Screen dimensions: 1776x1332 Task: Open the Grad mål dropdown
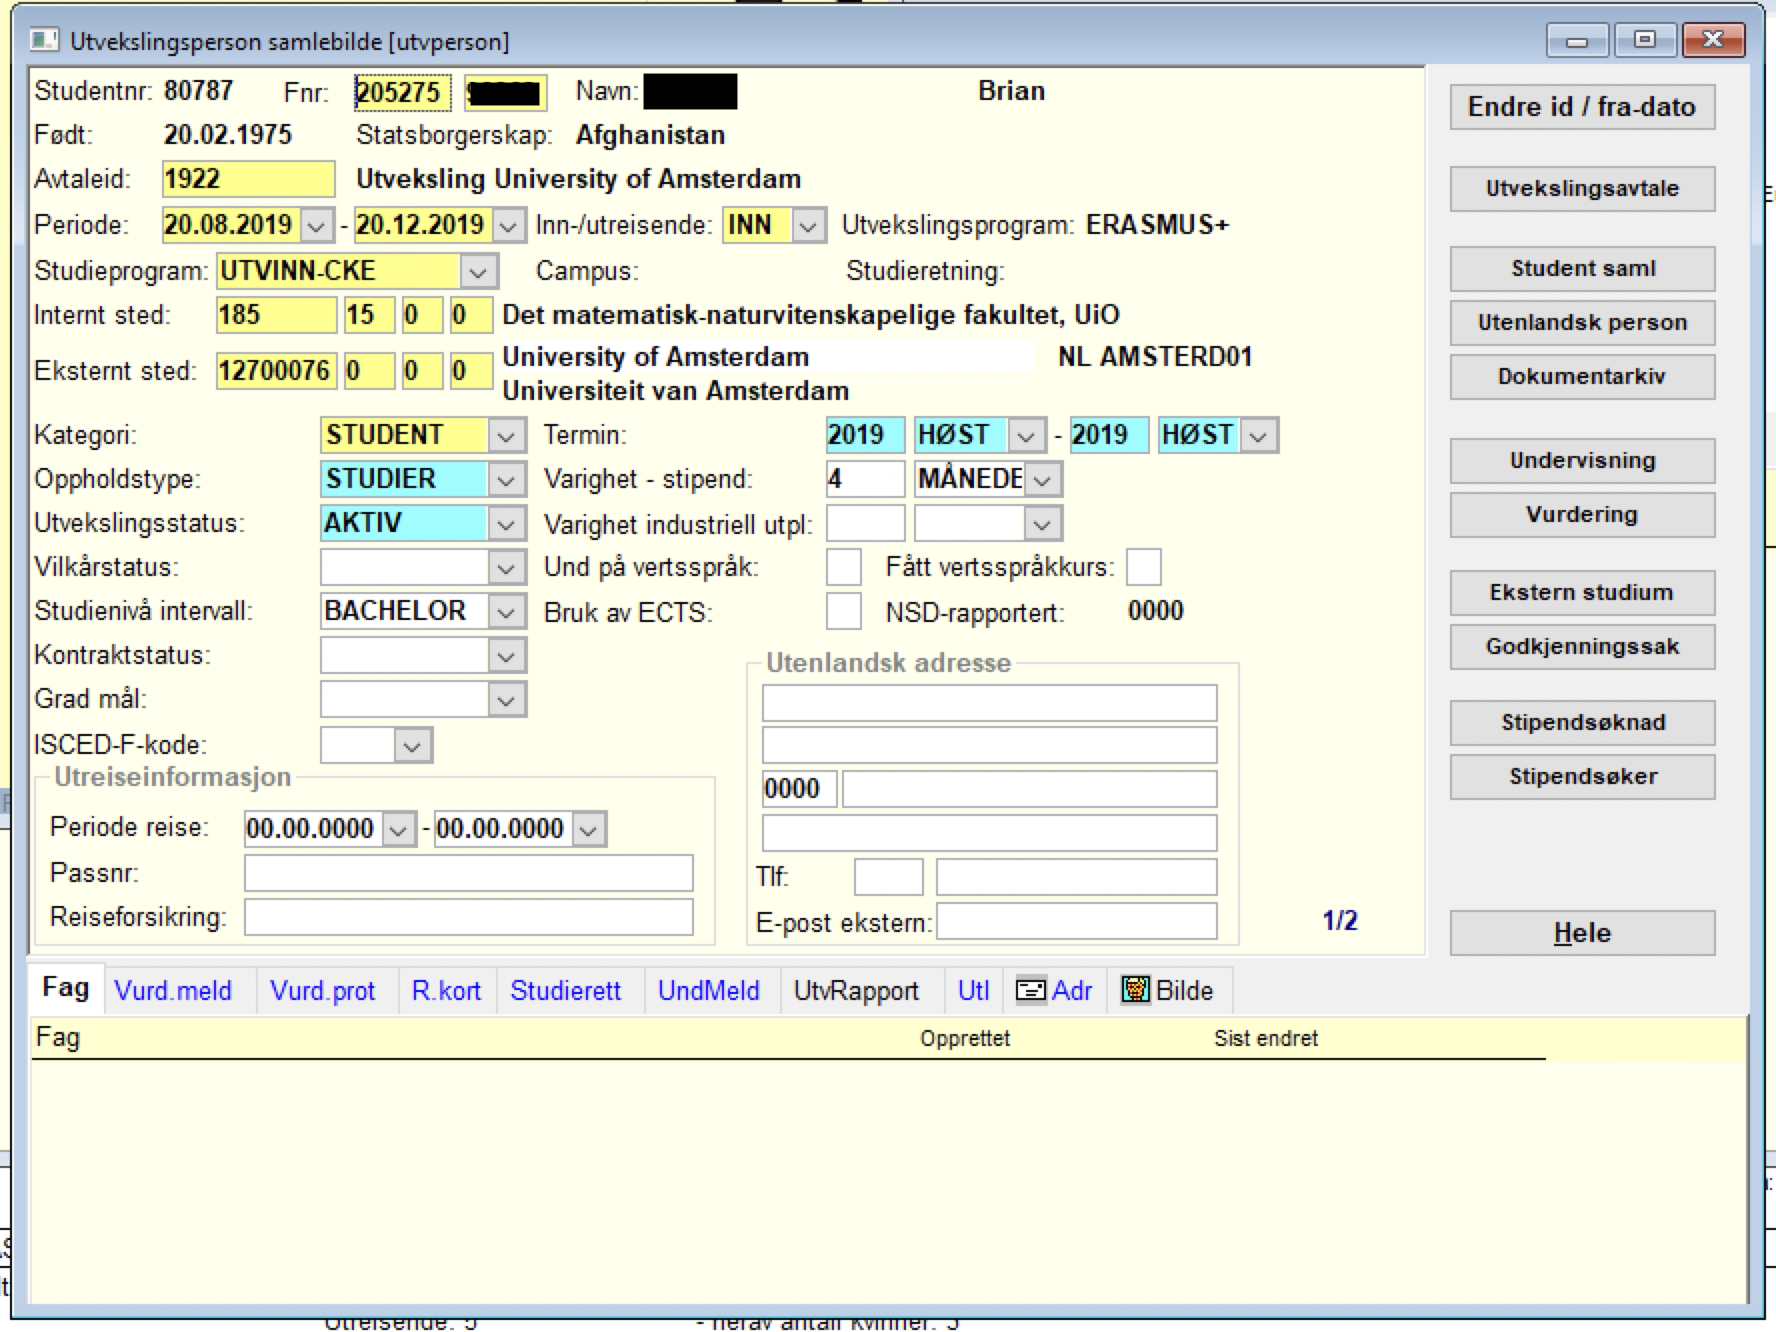coord(506,699)
